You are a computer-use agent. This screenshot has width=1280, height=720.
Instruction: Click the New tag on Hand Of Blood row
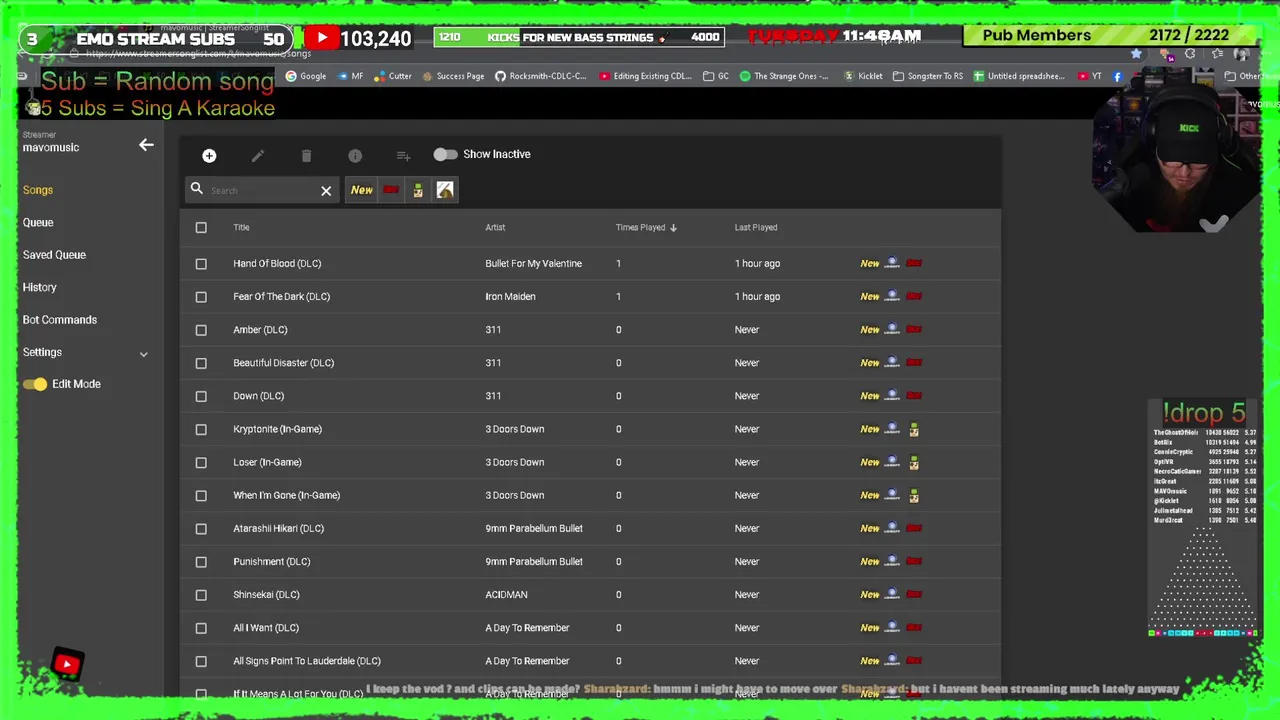click(x=870, y=264)
